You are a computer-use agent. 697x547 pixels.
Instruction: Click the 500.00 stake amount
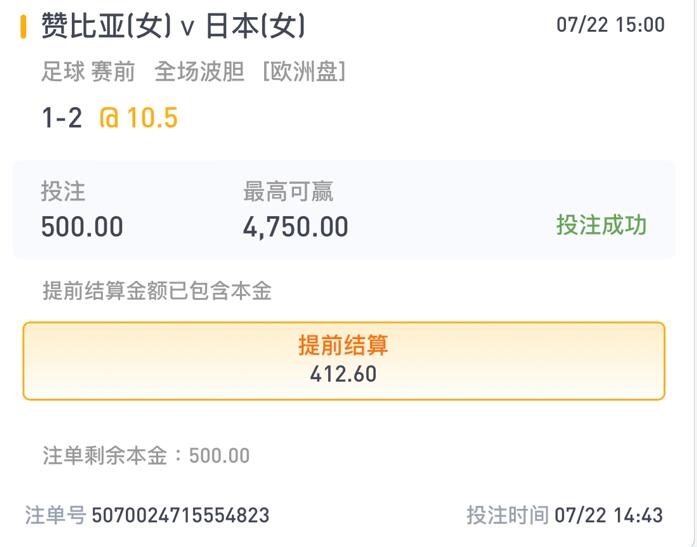click(82, 227)
